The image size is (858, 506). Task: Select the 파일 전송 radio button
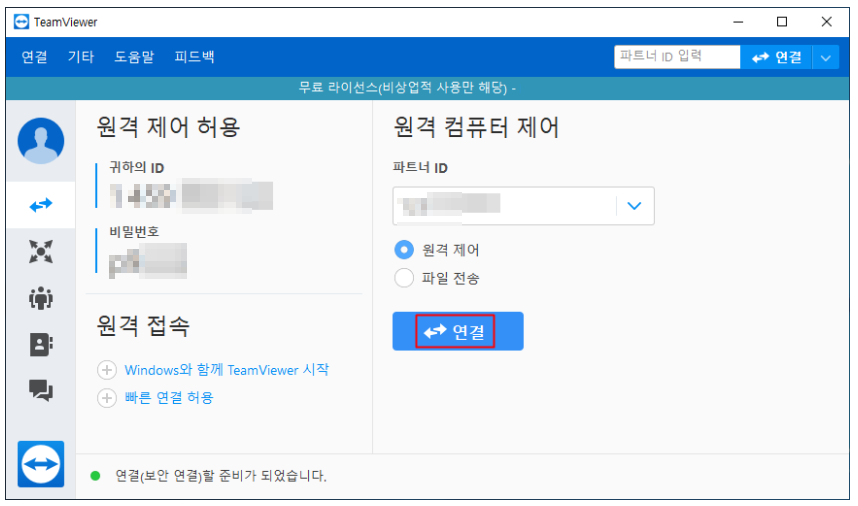(404, 278)
